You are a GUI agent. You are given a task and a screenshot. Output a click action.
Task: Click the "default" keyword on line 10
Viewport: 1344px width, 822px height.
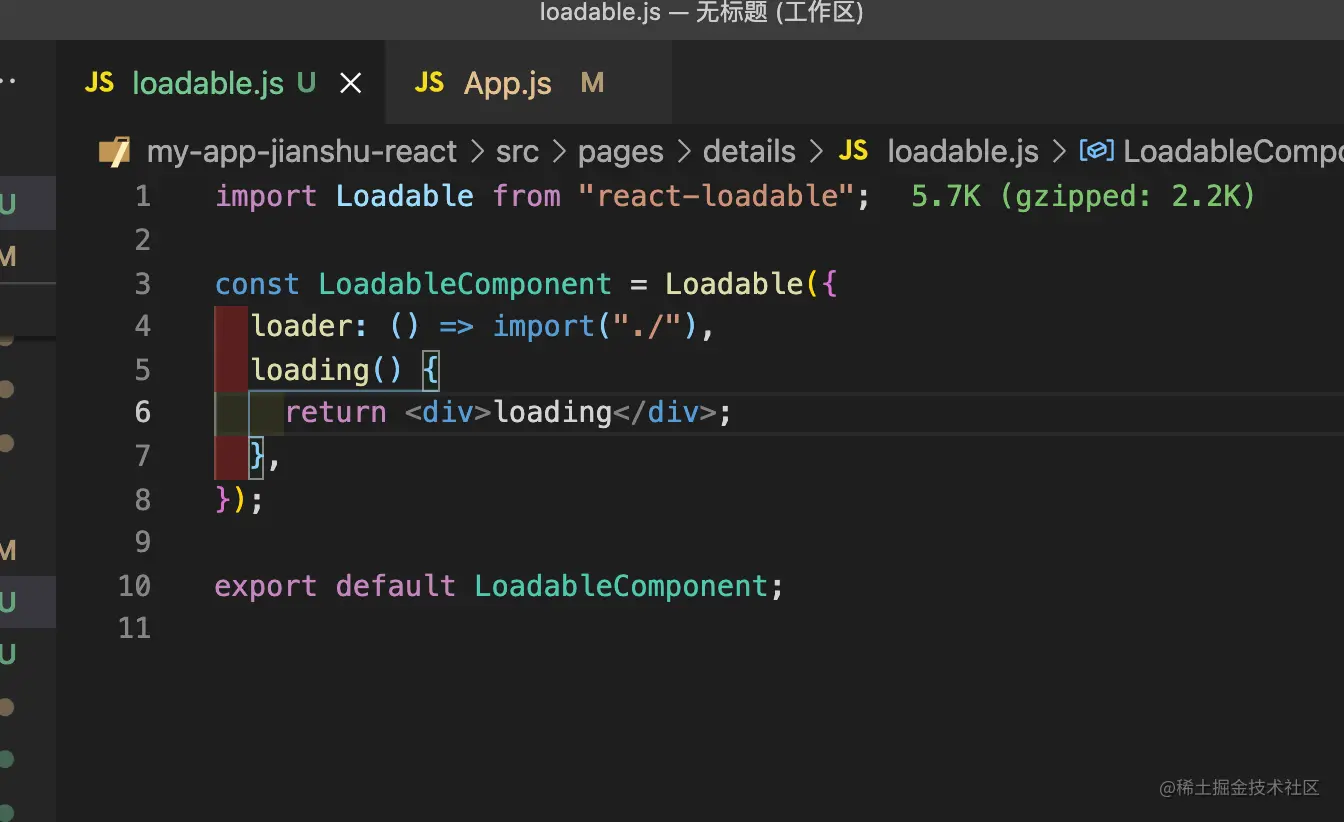point(396,586)
